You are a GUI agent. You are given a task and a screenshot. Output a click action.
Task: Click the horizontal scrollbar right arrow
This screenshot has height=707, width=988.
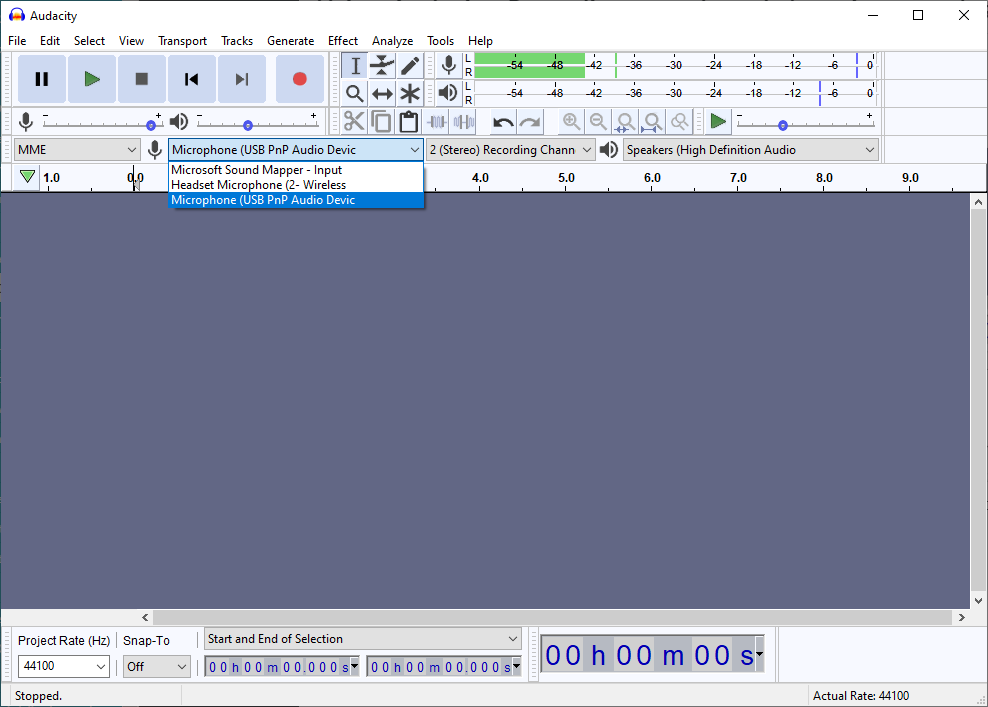[962, 618]
